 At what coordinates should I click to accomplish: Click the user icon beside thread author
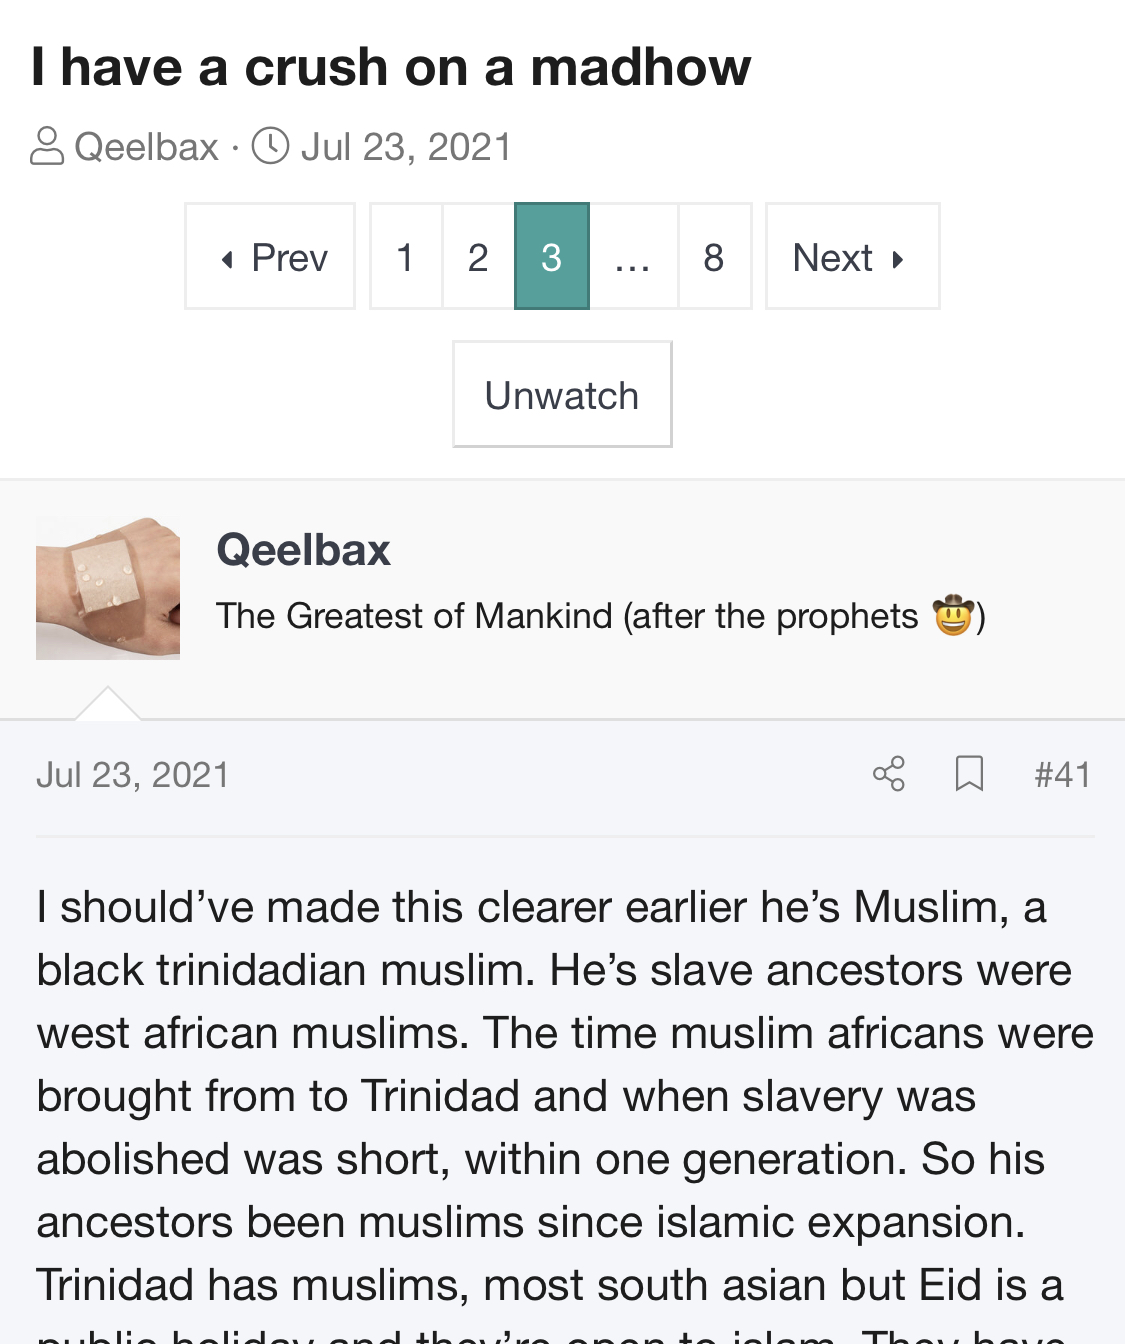(x=47, y=146)
